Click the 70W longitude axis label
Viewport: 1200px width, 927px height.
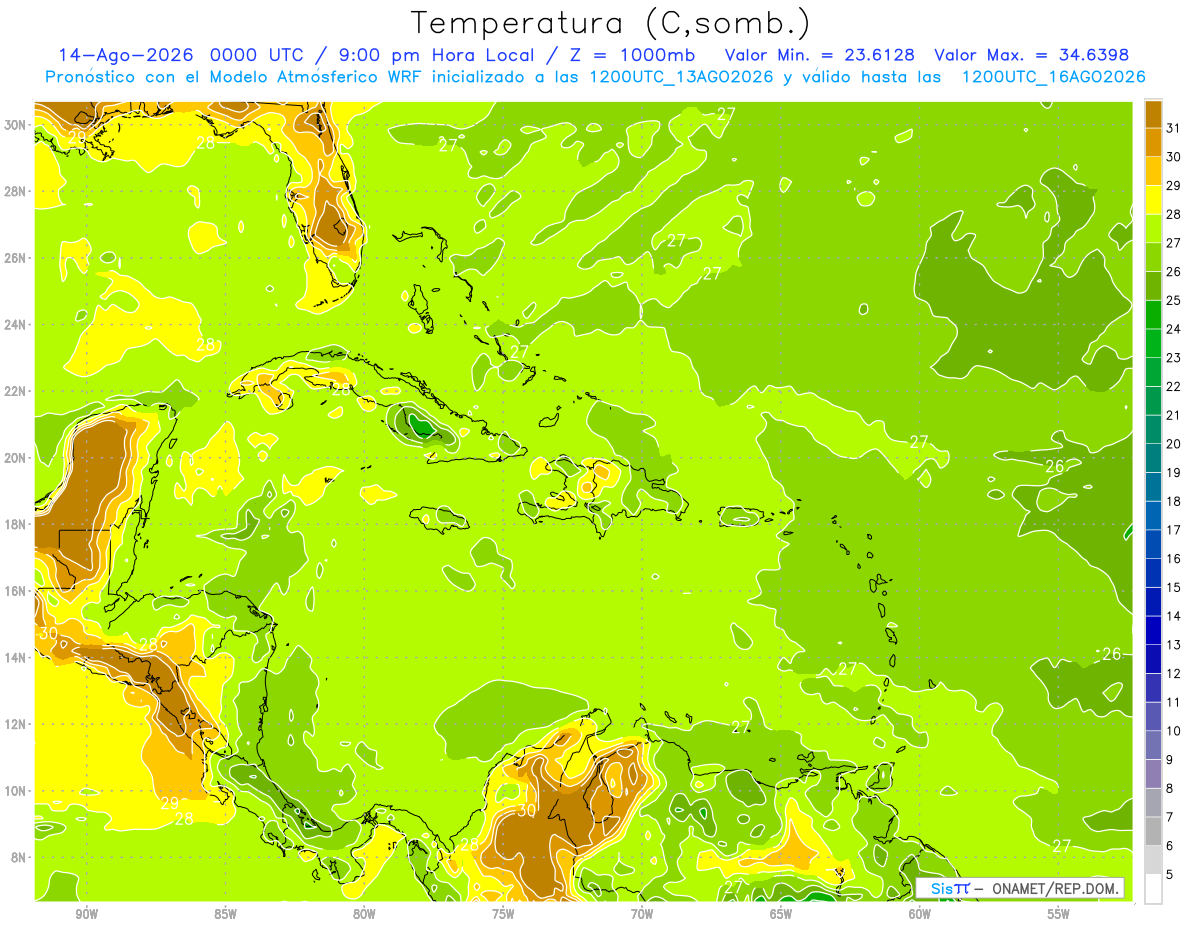[642, 914]
